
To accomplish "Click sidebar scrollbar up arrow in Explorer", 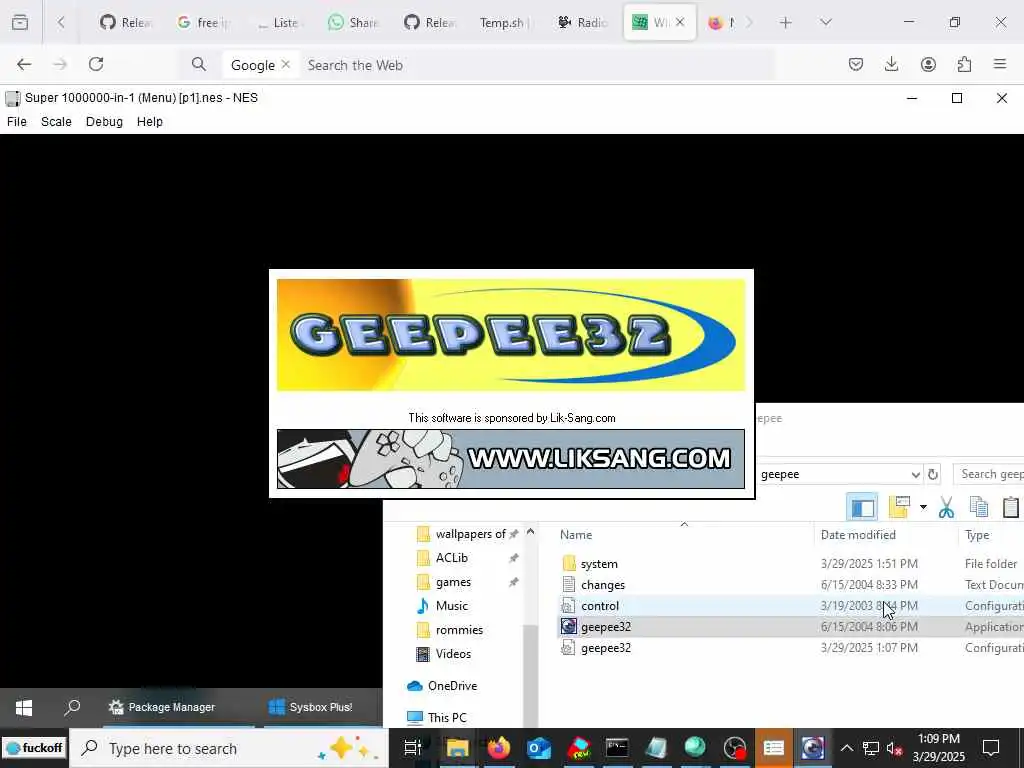I will pyautogui.click(x=530, y=532).
